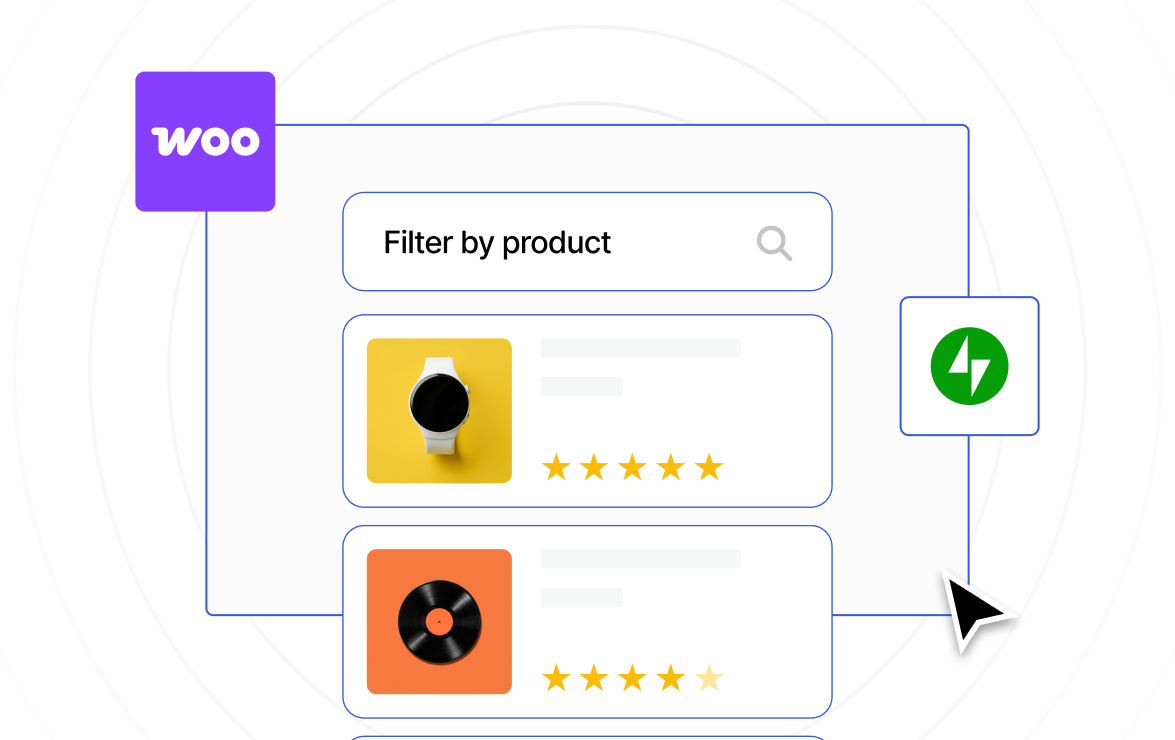The image size is (1175, 740).
Task: Click the fourth star of vinyl rating
Action: point(671,679)
